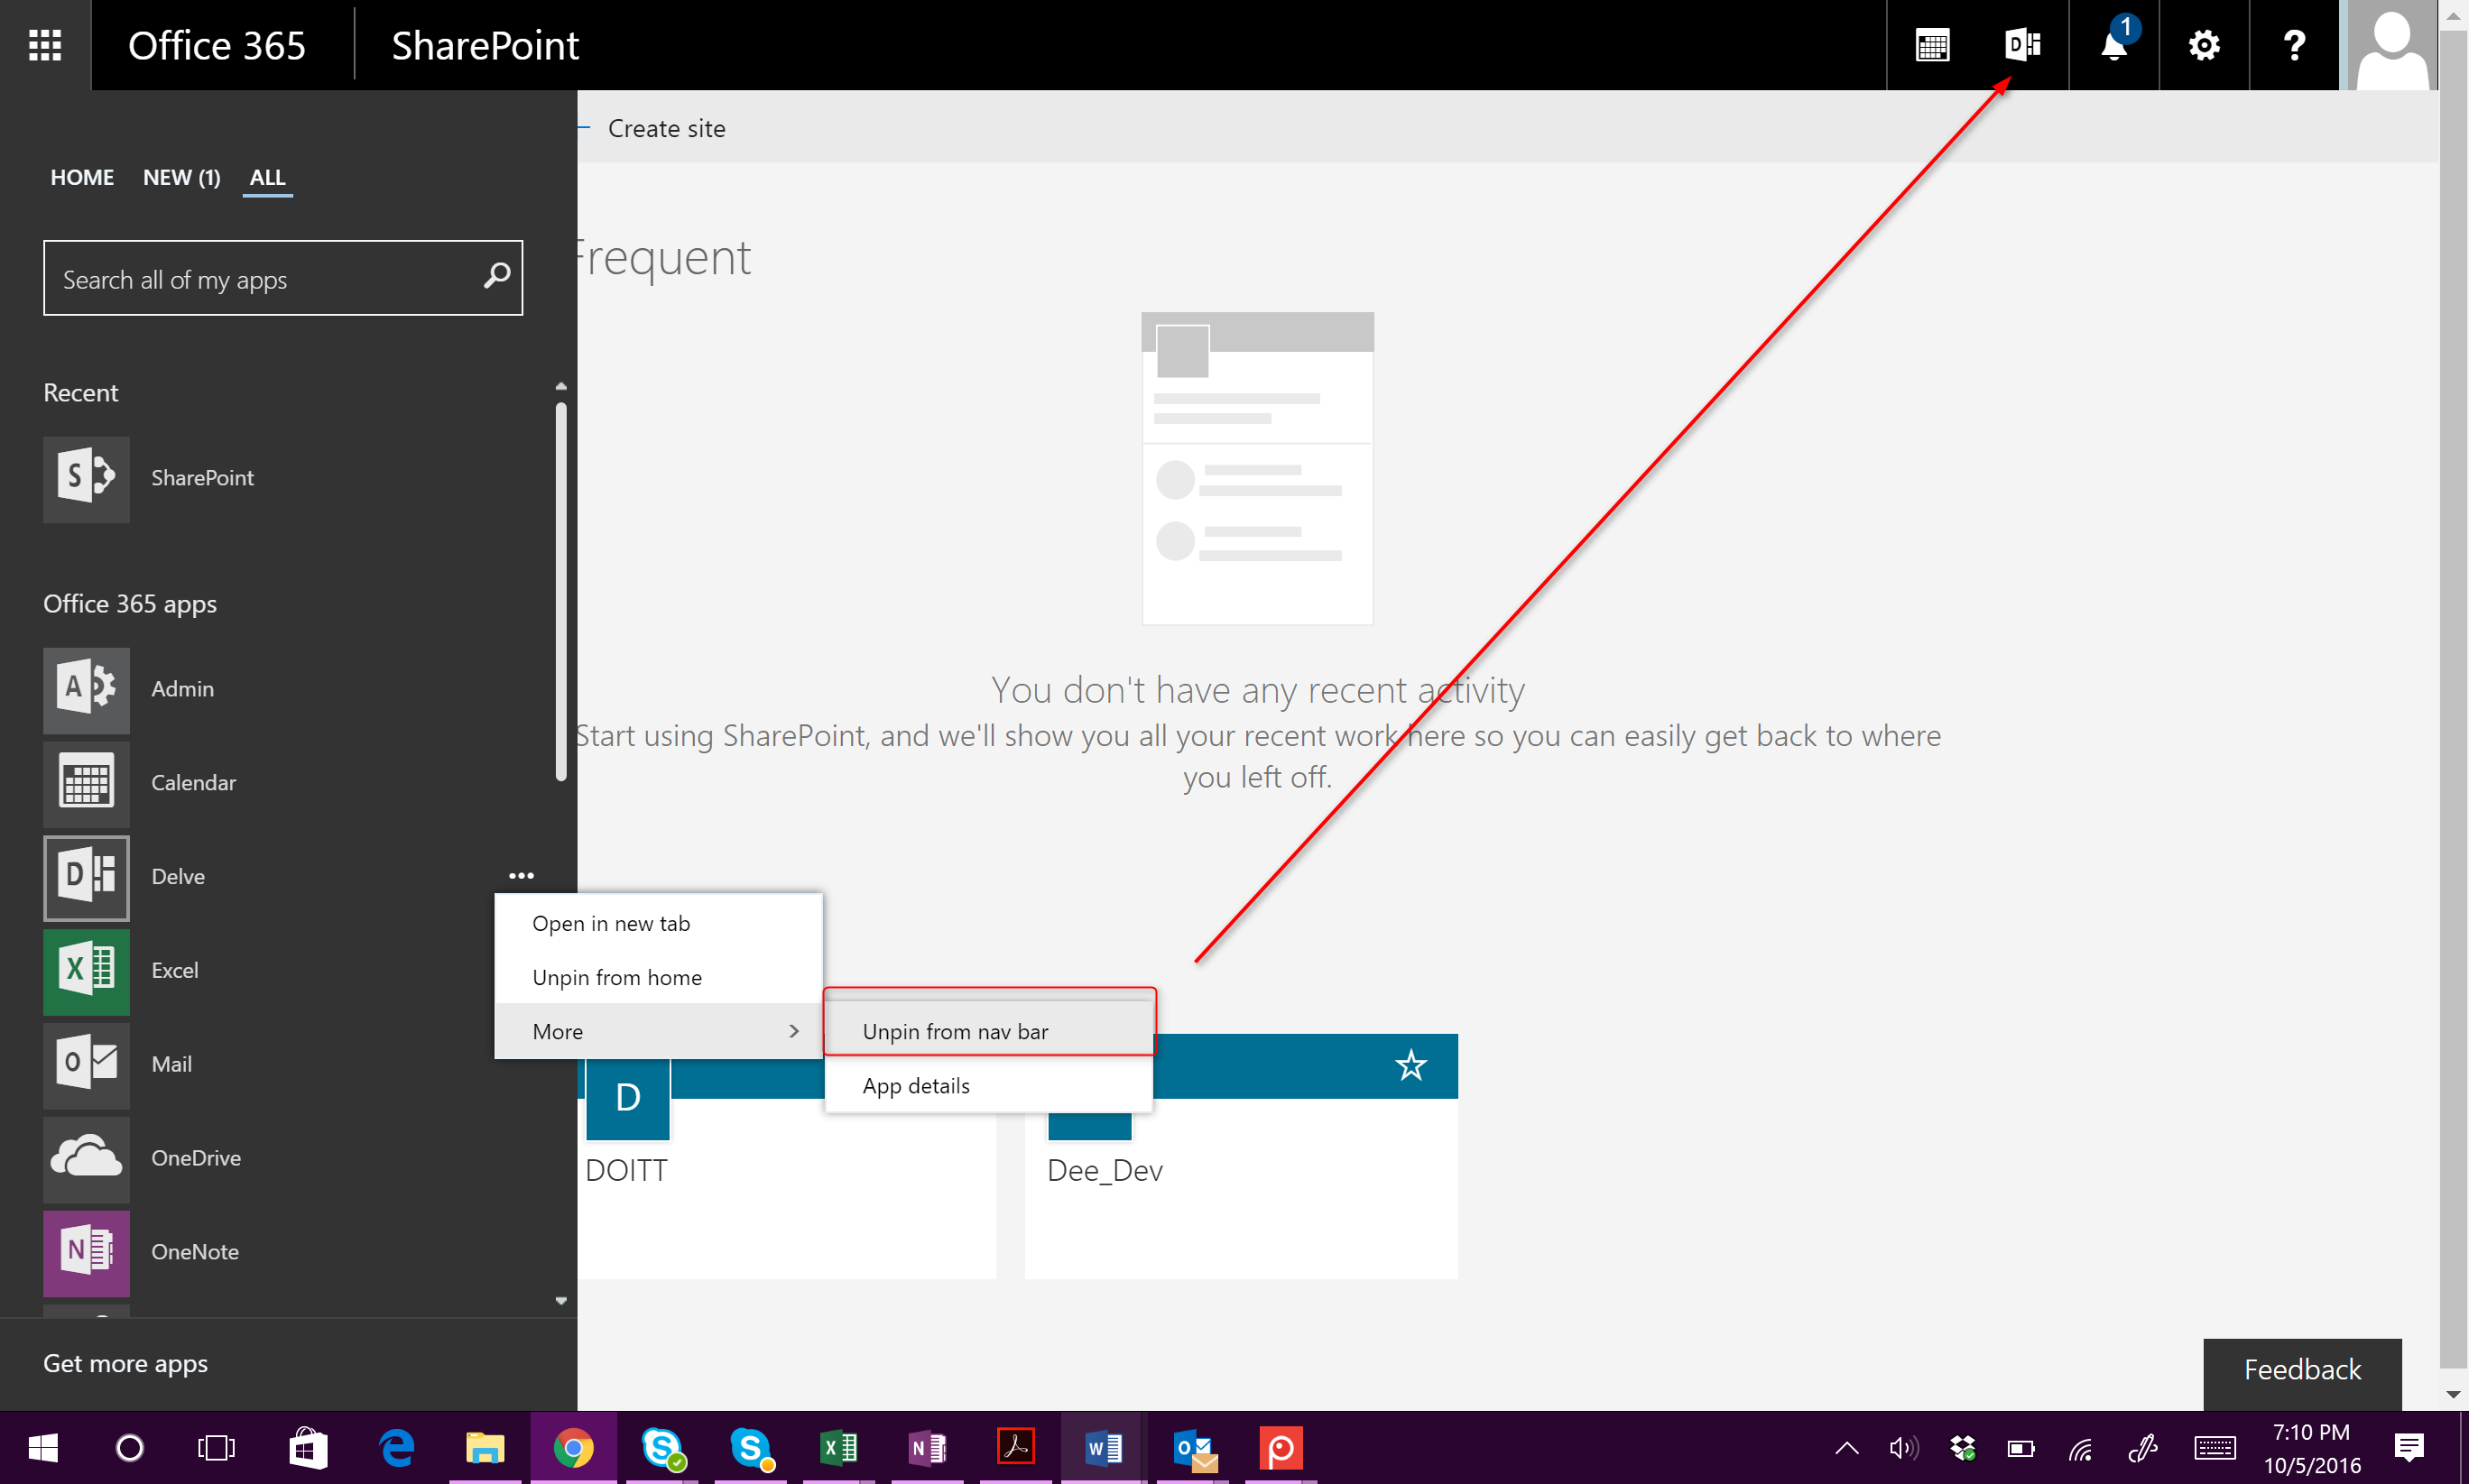Show hidden tray icons chevron
2469x1484 pixels.
(1847, 1448)
